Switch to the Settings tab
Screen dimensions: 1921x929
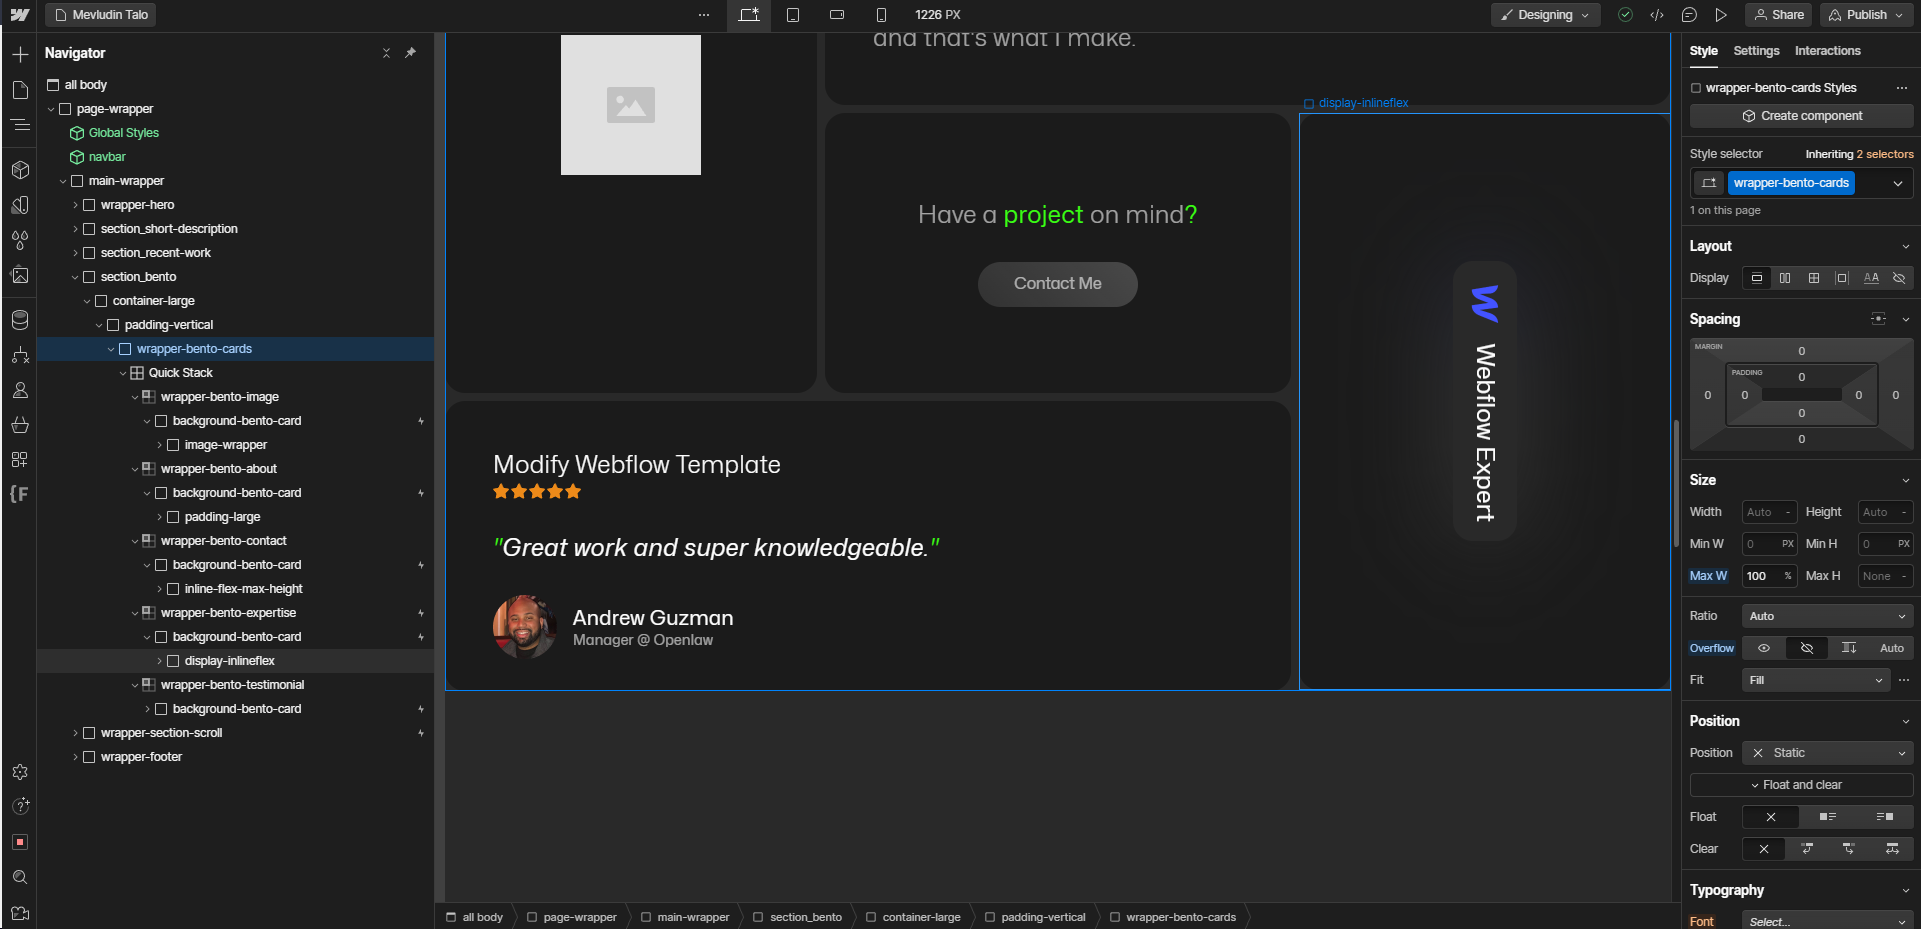(1756, 51)
